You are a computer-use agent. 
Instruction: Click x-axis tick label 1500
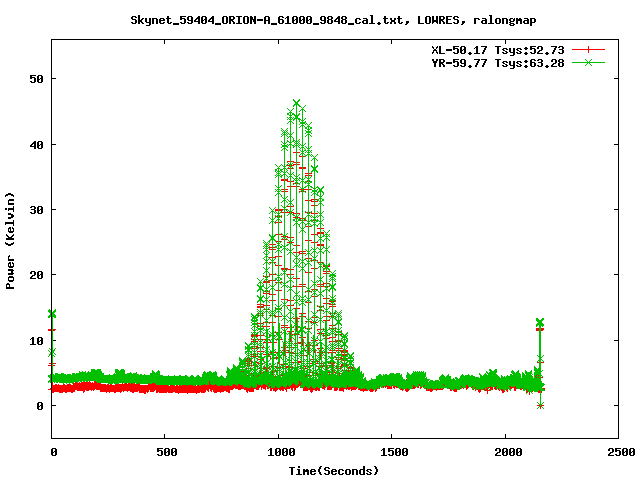394,452
